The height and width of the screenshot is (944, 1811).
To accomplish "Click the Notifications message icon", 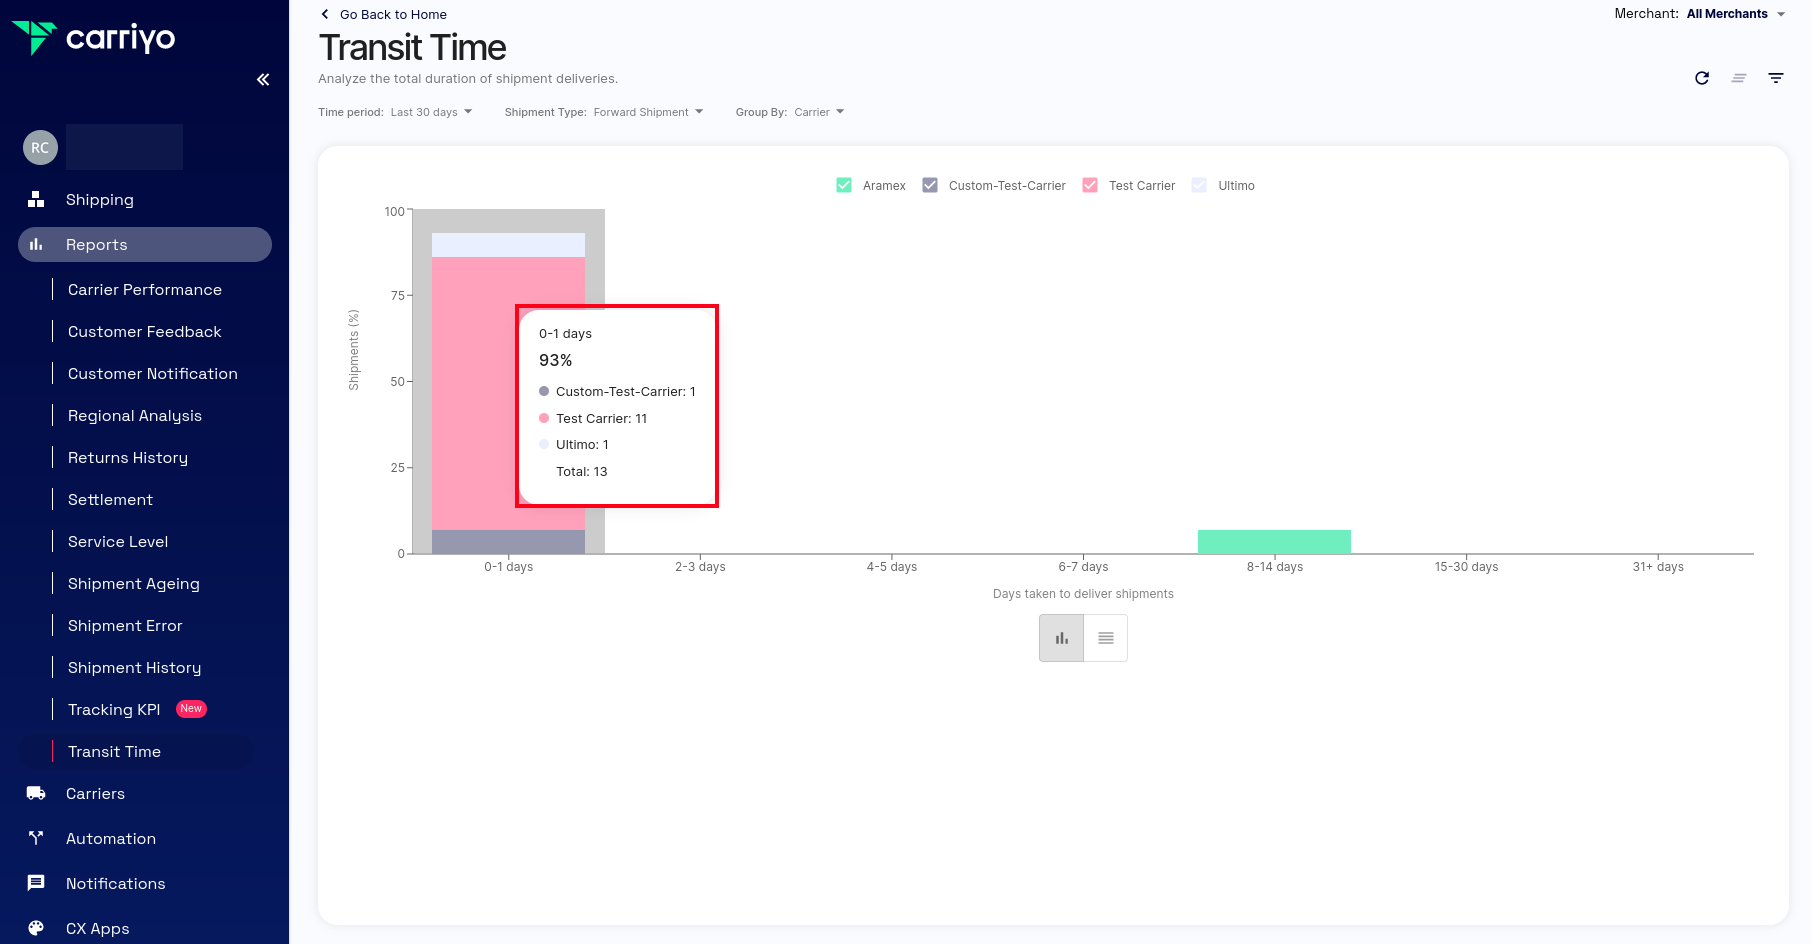I will pos(36,883).
